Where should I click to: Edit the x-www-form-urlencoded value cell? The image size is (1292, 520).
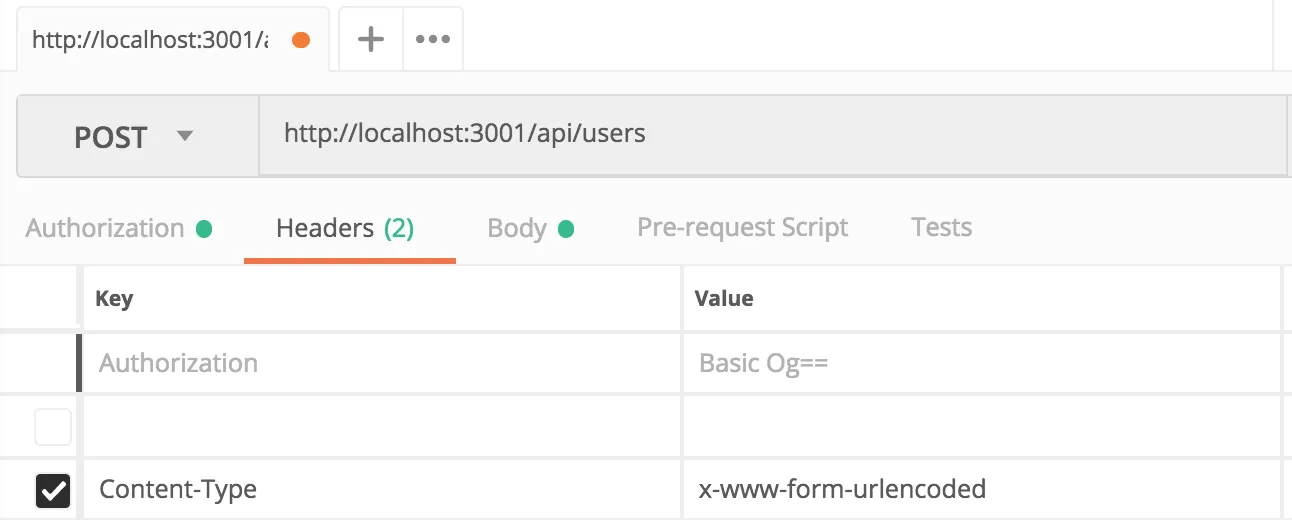pos(980,490)
